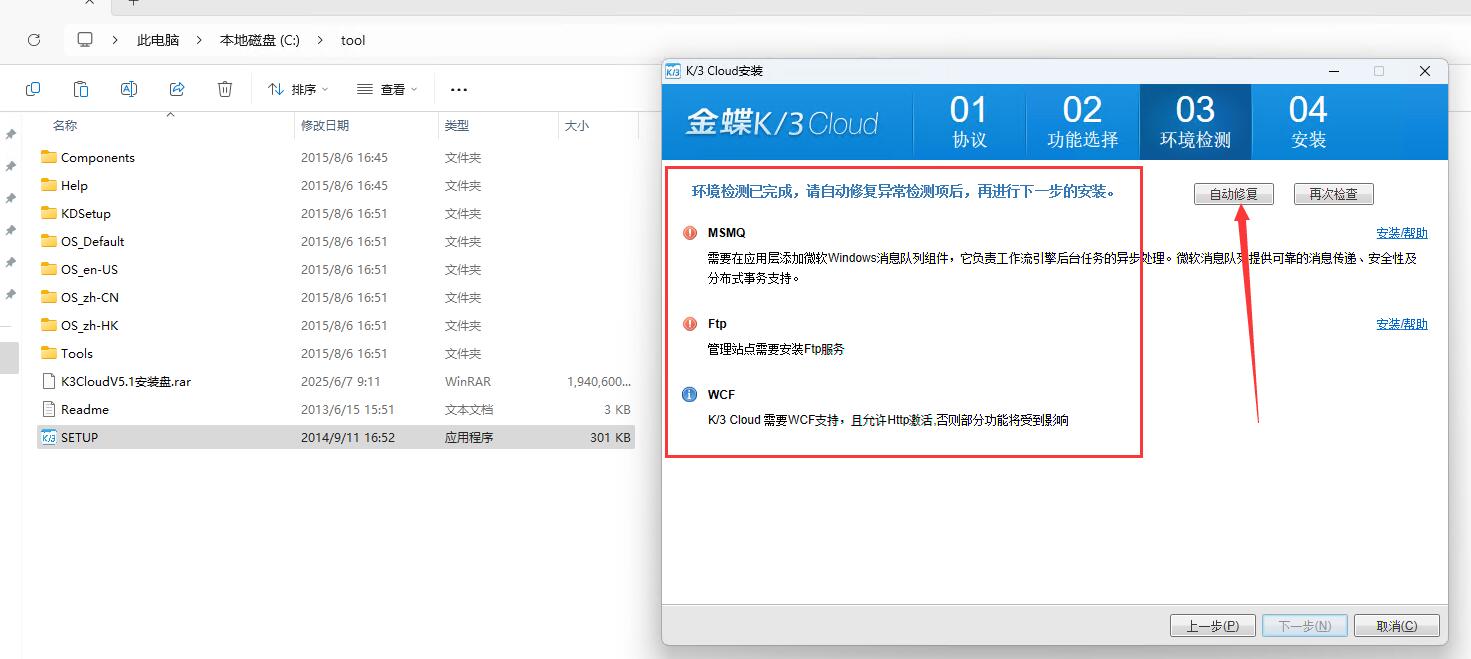Click the Copy icon in Explorer toolbar
The image size is (1471, 659).
pos(33,89)
